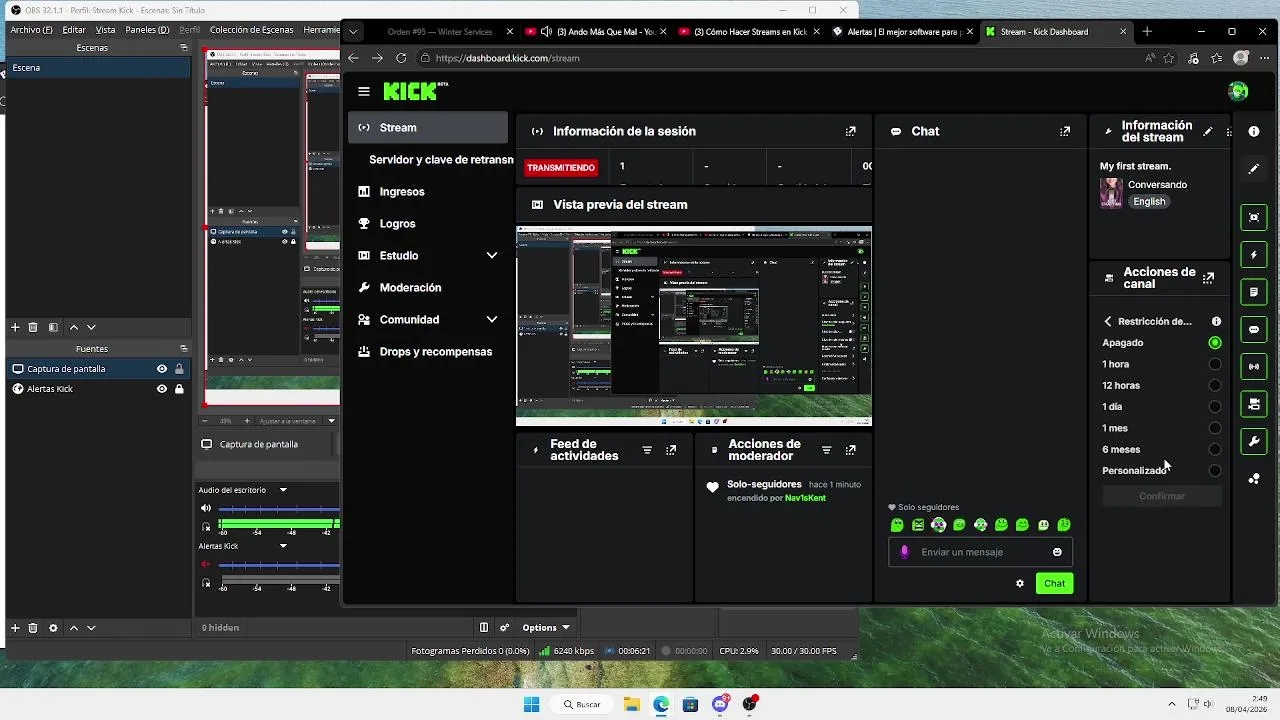Click the chat bubble icon in right rail
This screenshot has height=720, width=1280.
coord(1254,329)
